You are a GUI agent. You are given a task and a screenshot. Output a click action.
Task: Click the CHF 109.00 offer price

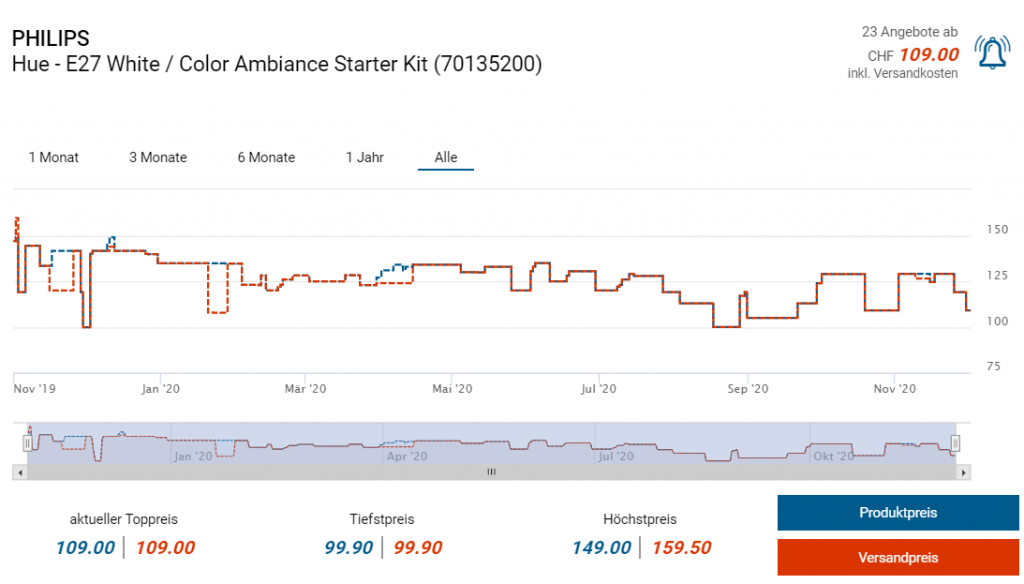(x=929, y=55)
